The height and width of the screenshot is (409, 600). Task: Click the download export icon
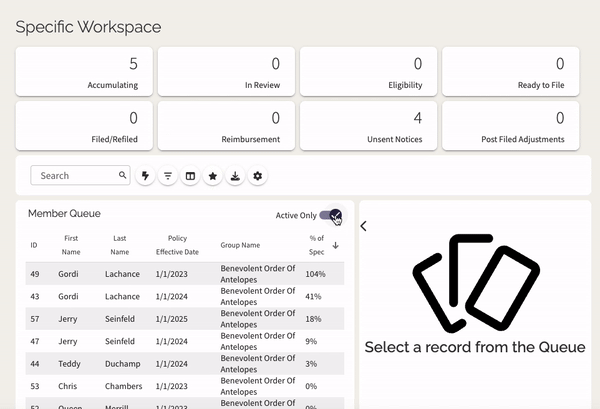tap(235, 176)
